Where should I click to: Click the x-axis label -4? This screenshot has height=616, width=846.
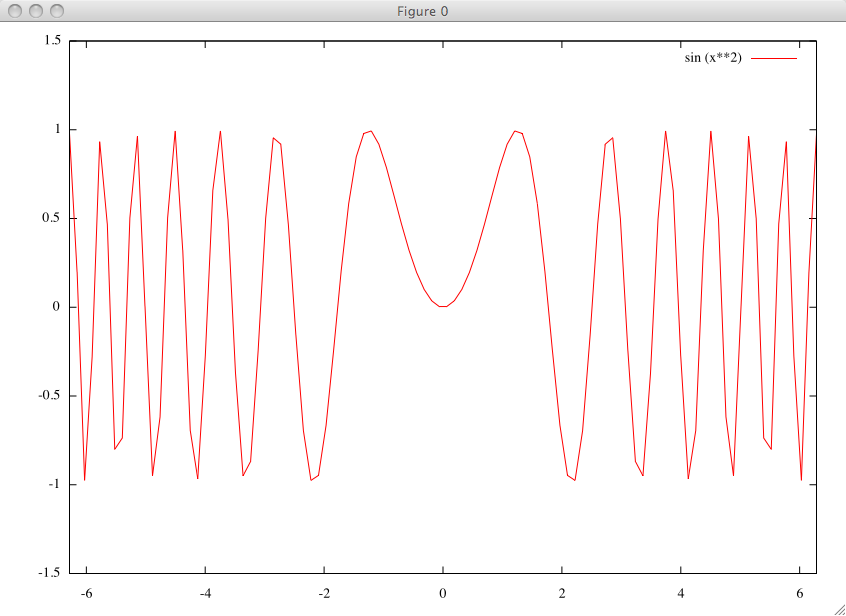(206, 593)
